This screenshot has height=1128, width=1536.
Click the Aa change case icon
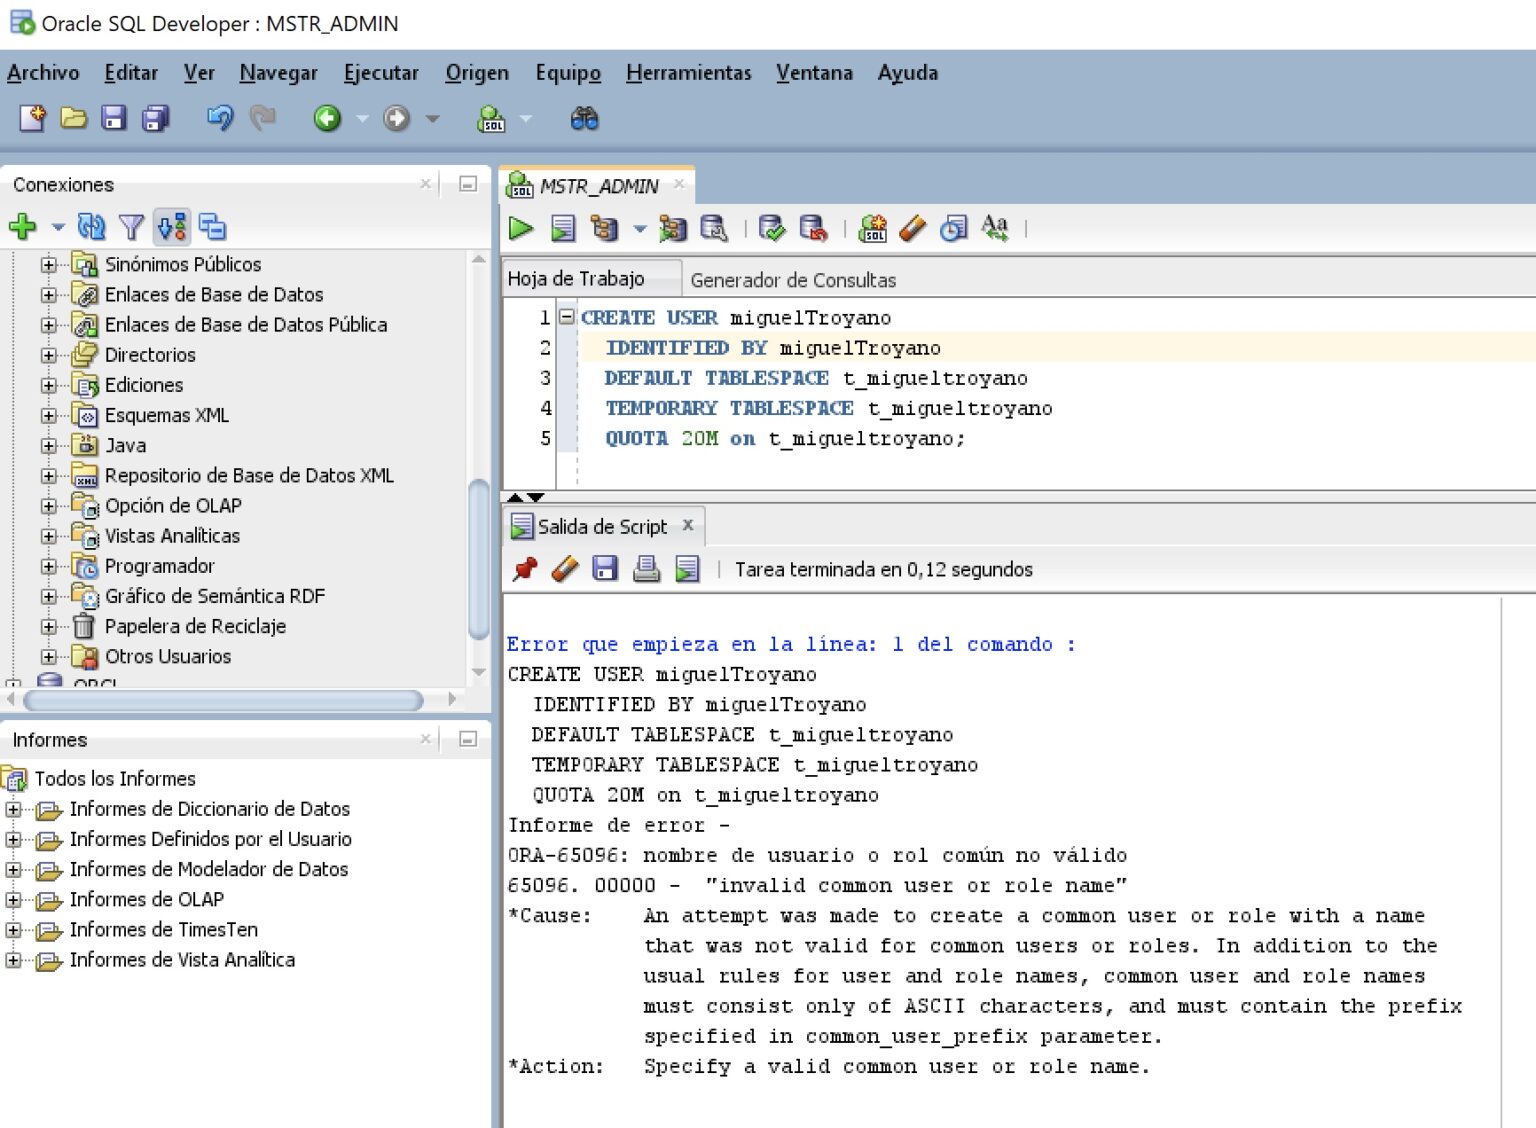pyautogui.click(x=995, y=228)
